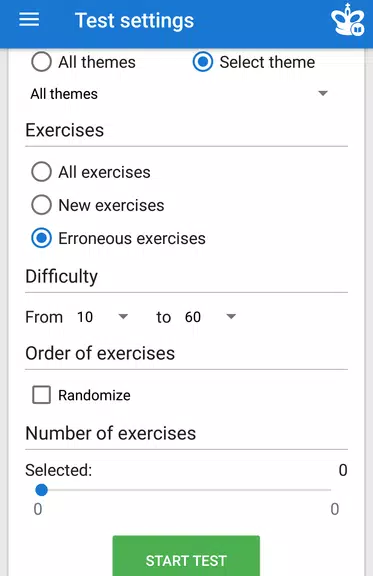The image size is (373, 576).
Task: Expand the All themes dropdown arrow
Action: click(323, 93)
